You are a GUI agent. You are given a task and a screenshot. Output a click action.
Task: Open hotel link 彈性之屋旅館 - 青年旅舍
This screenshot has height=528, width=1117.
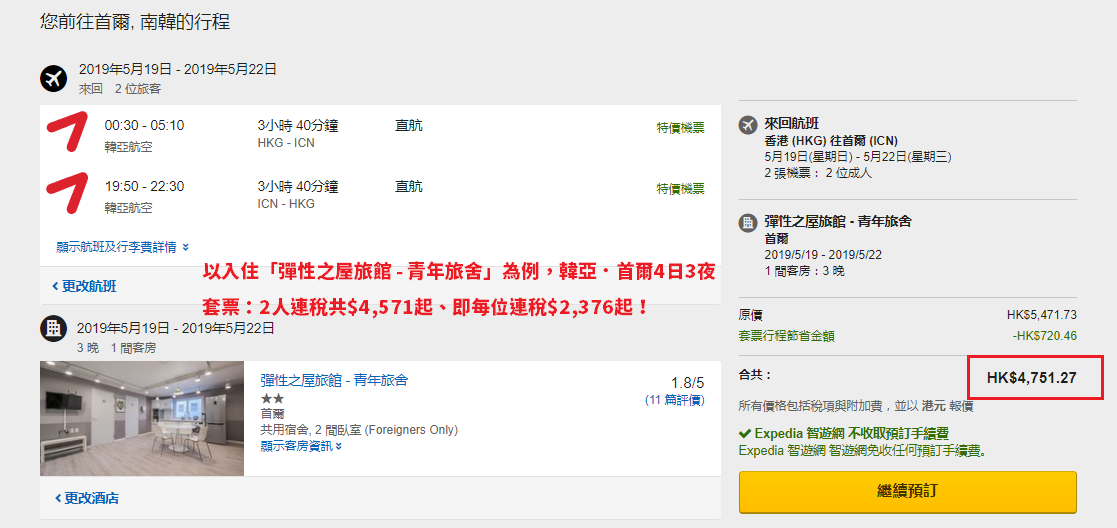click(334, 381)
